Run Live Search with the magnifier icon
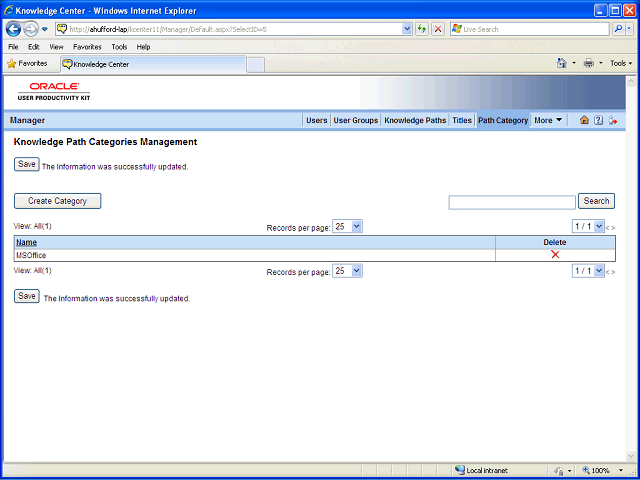640x480 pixels. coord(619,29)
